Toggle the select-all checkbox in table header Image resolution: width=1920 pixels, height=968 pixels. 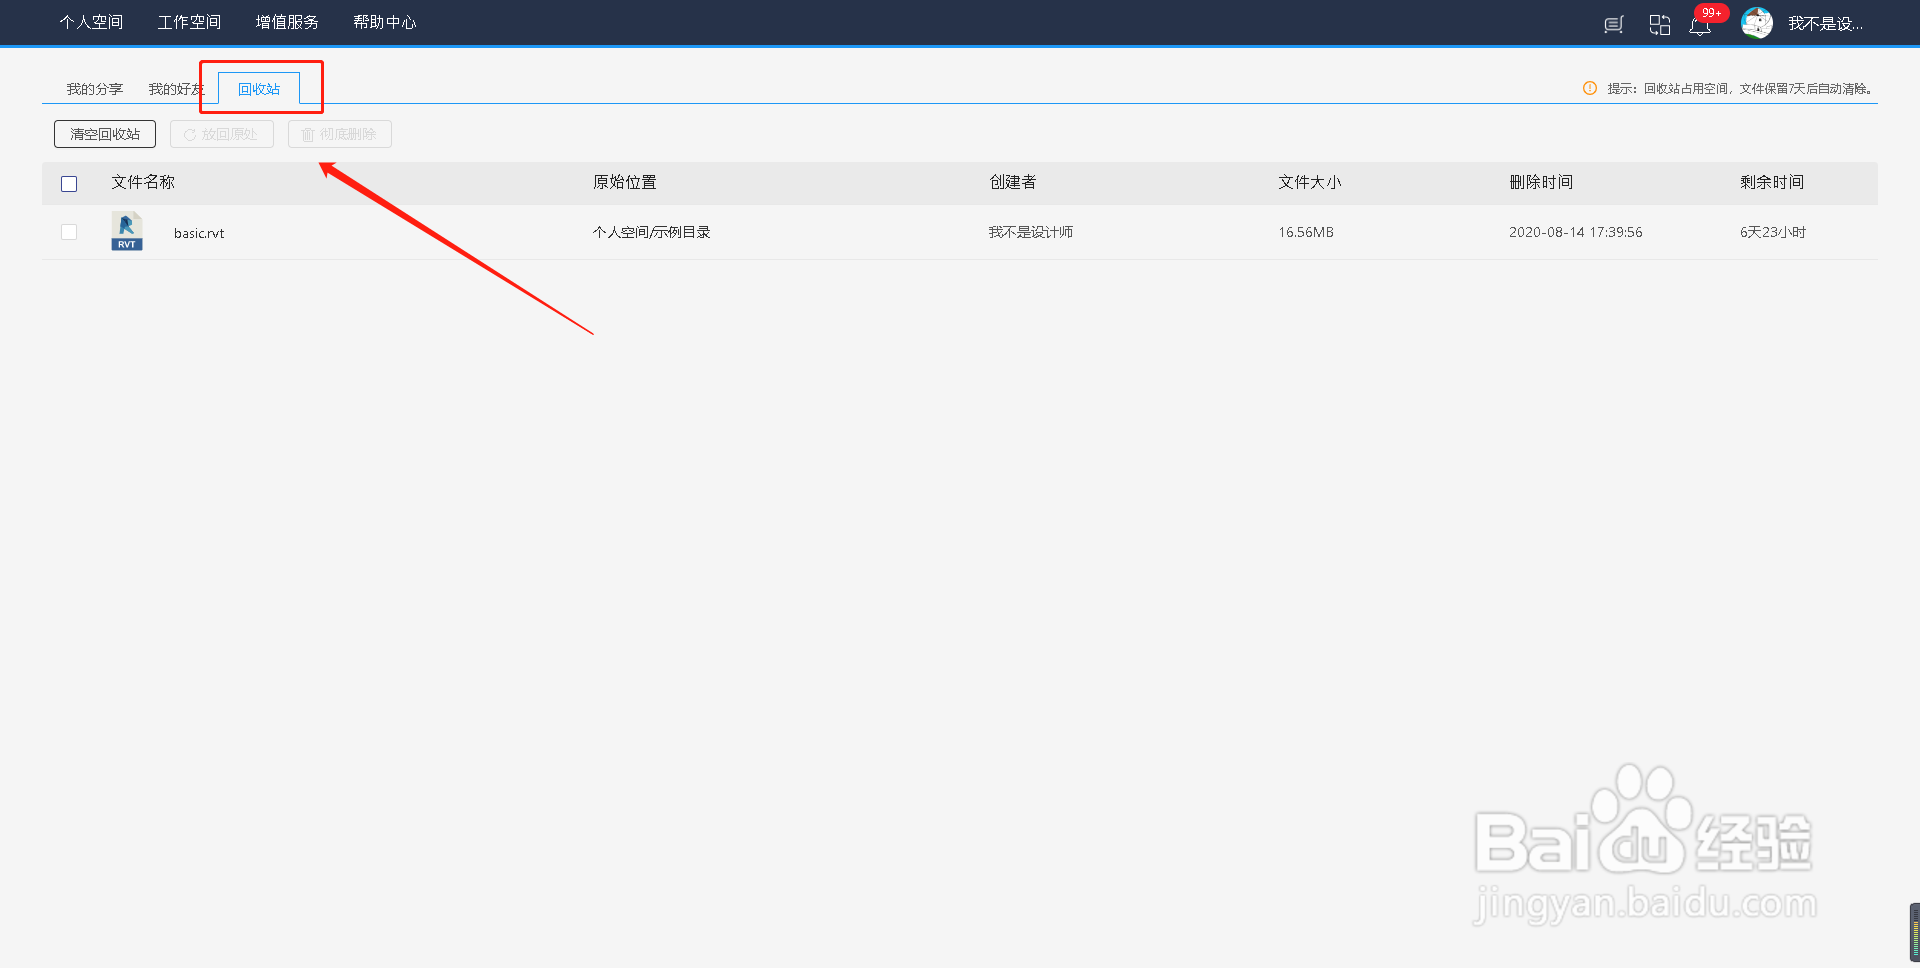point(69,184)
